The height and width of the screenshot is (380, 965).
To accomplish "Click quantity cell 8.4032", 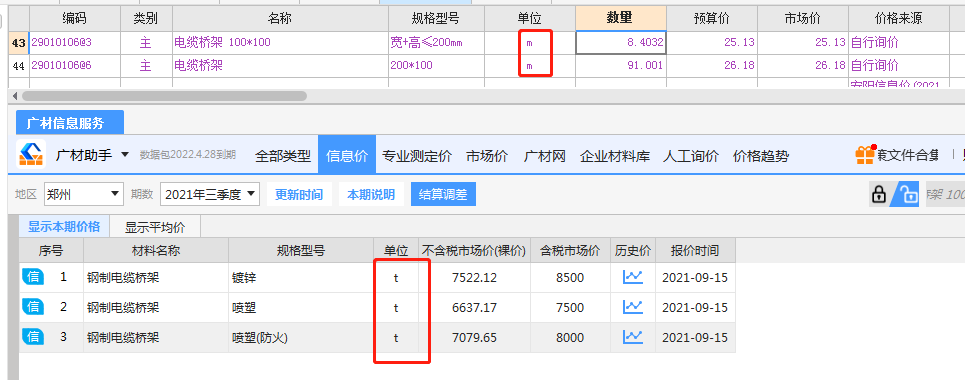I will point(620,42).
